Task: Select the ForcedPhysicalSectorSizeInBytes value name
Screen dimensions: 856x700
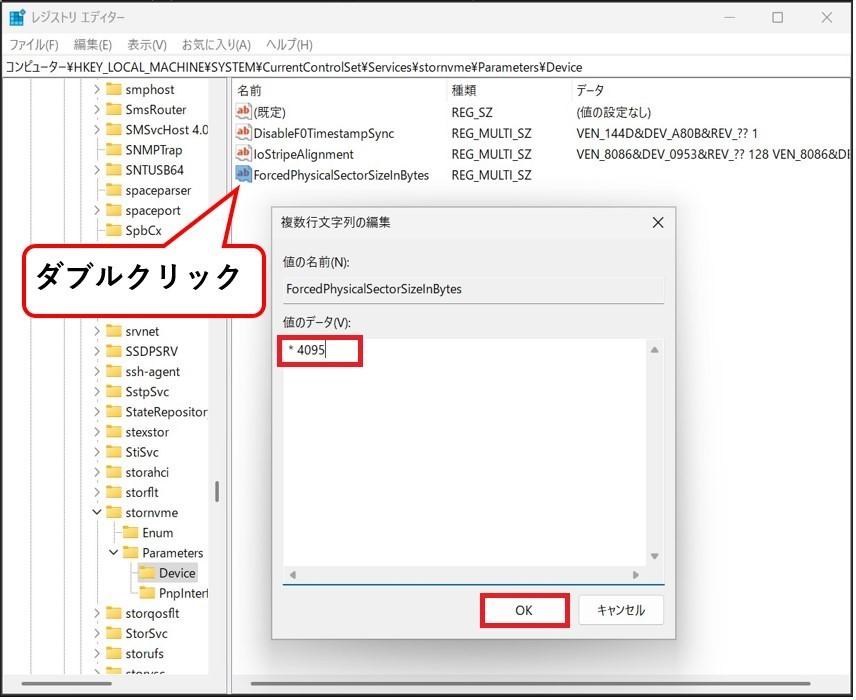Action: pos(341,175)
